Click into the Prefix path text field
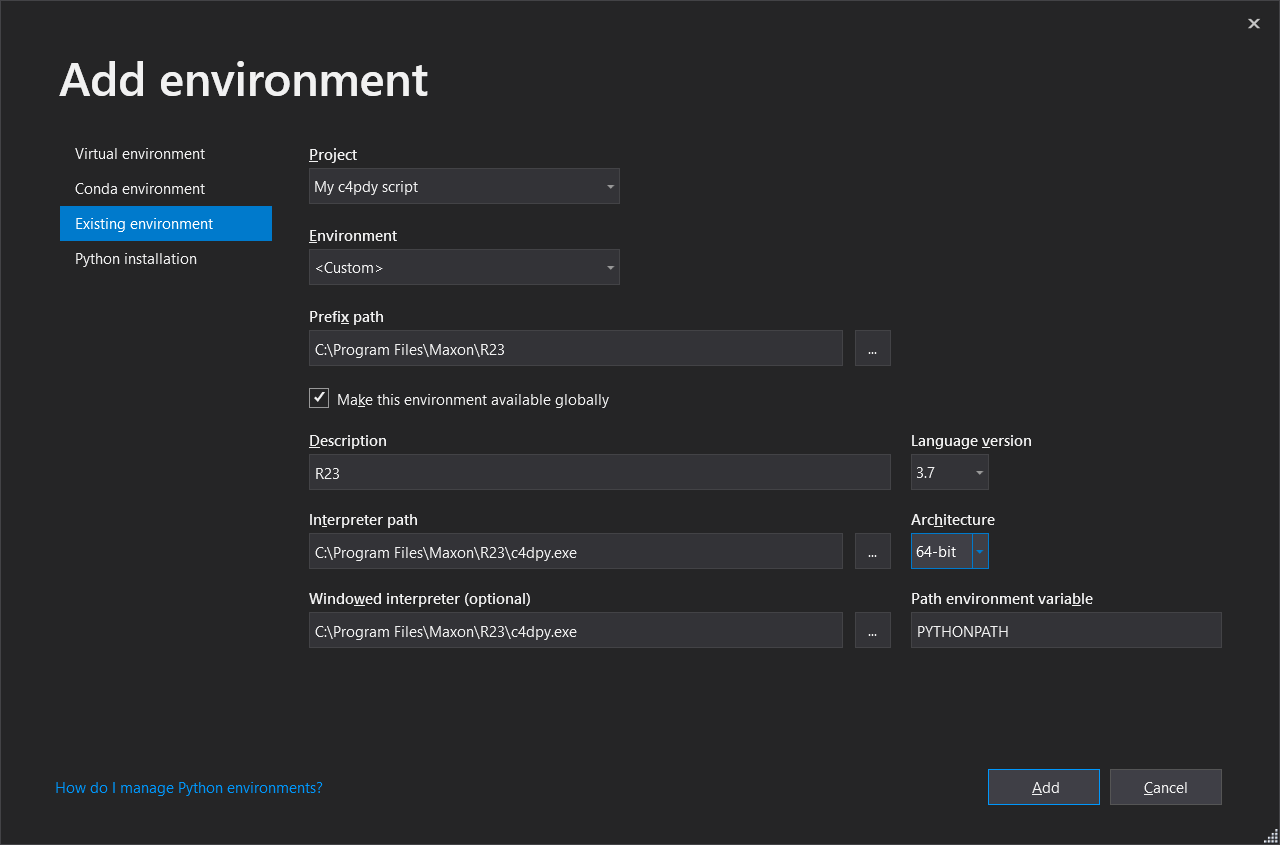Screen dimensions: 1280x845 (x=575, y=348)
